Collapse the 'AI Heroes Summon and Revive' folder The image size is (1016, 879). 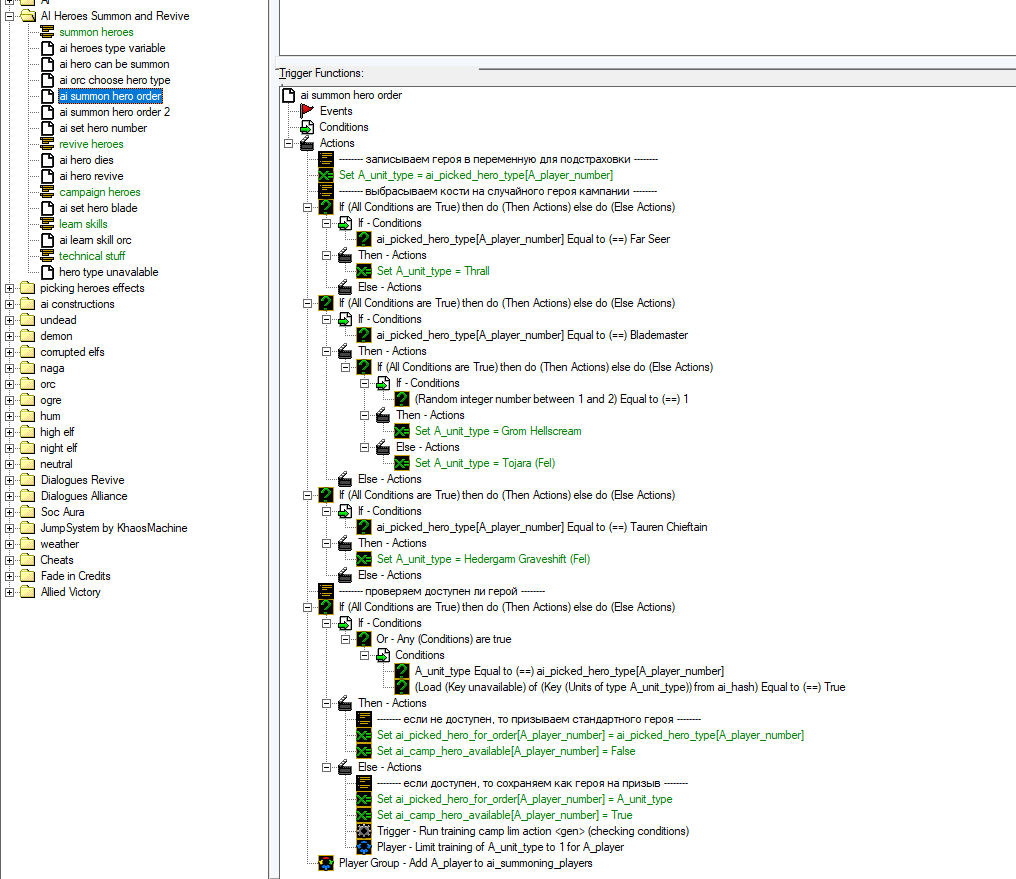10,16
